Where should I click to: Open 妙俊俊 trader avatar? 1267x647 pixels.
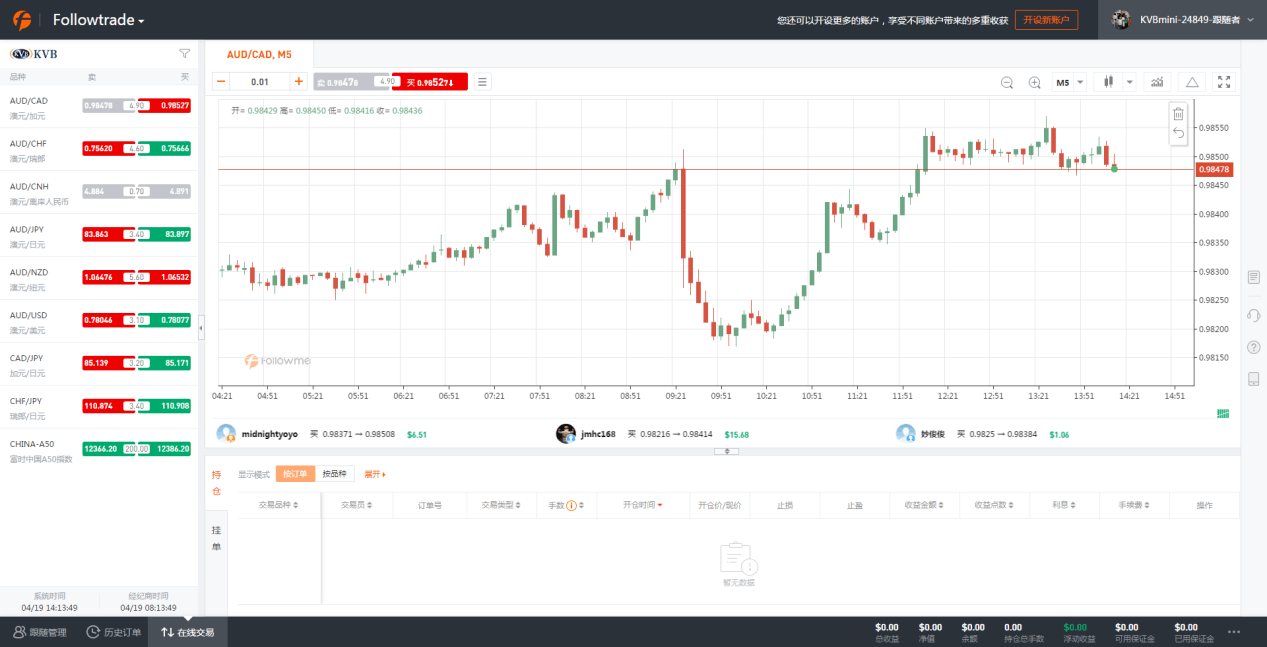click(905, 434)
